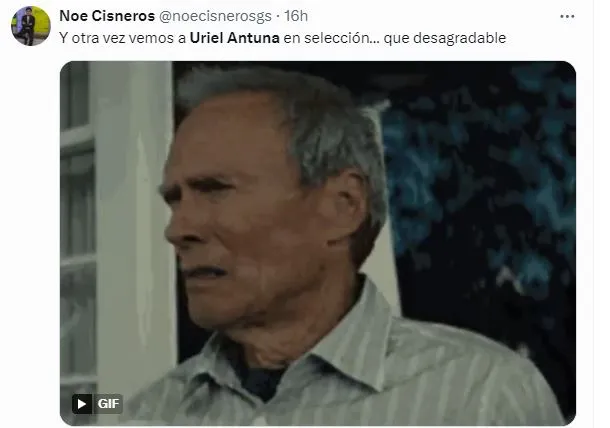
Task: Click the man's ear in the GIF
Action: coord(344,208)
